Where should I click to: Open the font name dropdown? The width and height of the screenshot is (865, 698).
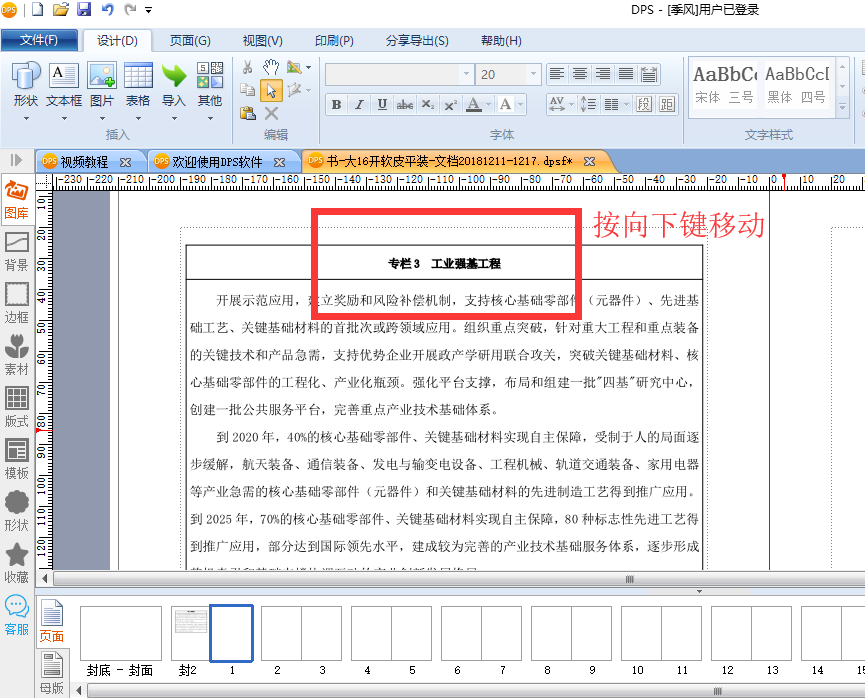pos(466,74)
